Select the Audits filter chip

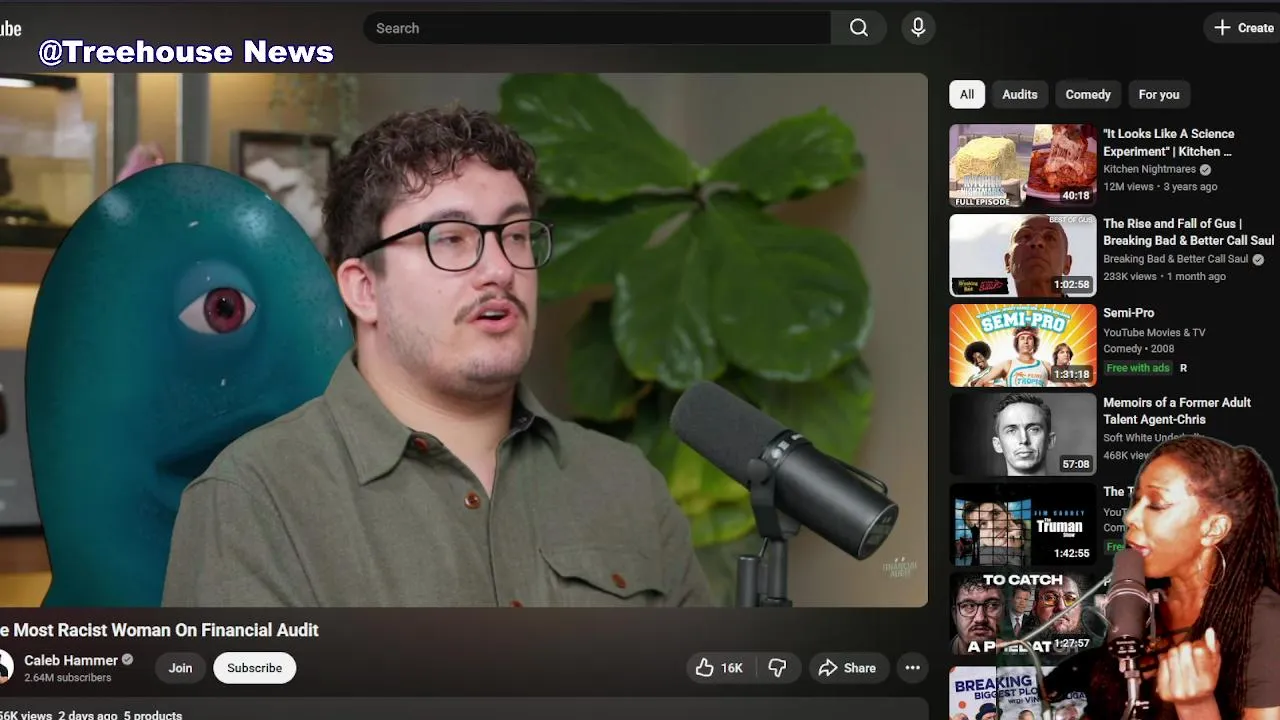click(x=1020, y=94)
